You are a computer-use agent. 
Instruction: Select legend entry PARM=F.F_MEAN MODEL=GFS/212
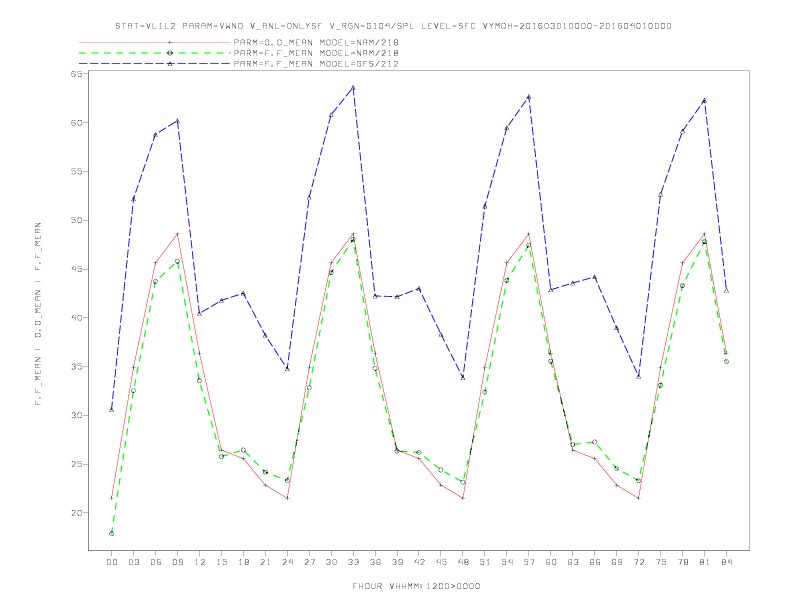(316, 64)
